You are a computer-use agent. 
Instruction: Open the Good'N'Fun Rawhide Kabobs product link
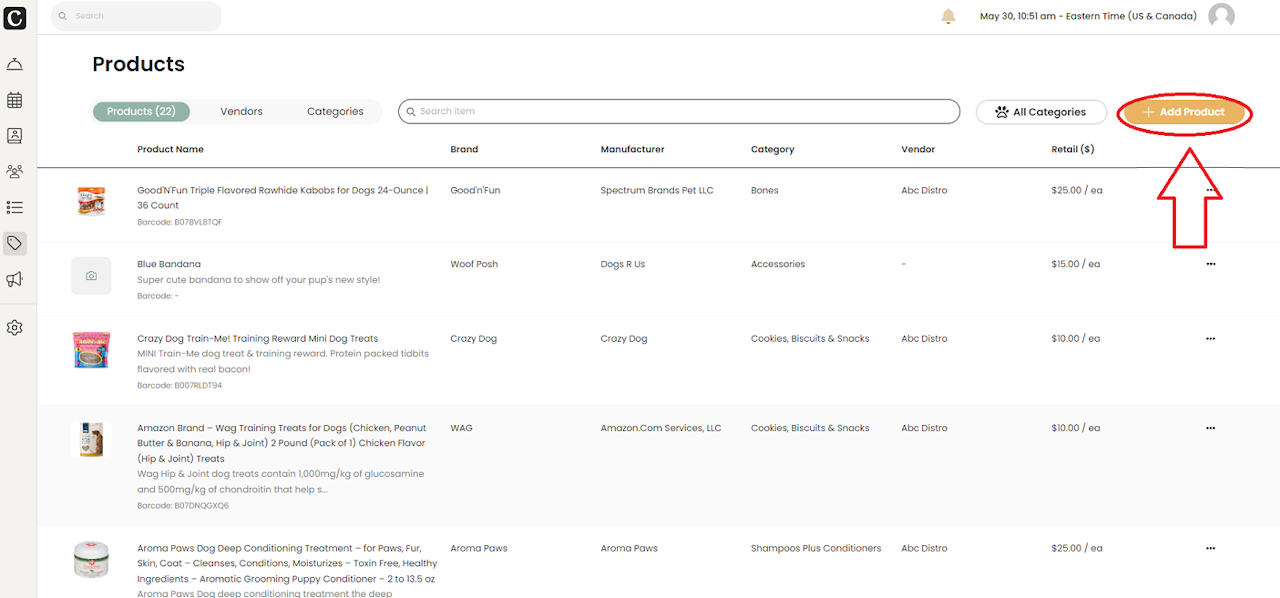282,190
